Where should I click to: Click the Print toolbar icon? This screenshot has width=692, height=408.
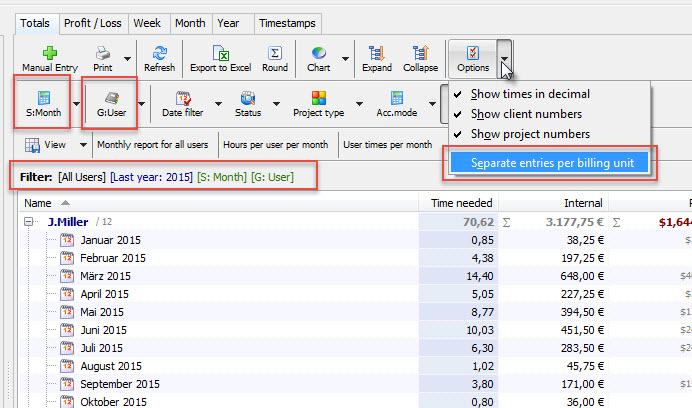coord(102,53)
